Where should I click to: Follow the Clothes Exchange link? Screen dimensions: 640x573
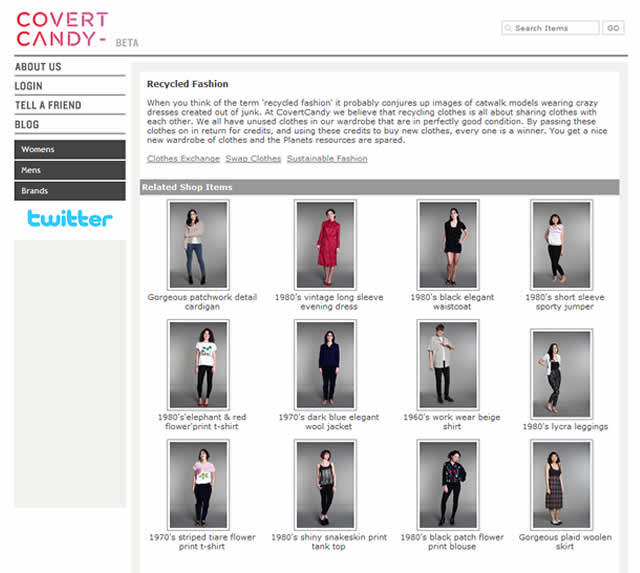pyautogui.click(x=183, y=158)
